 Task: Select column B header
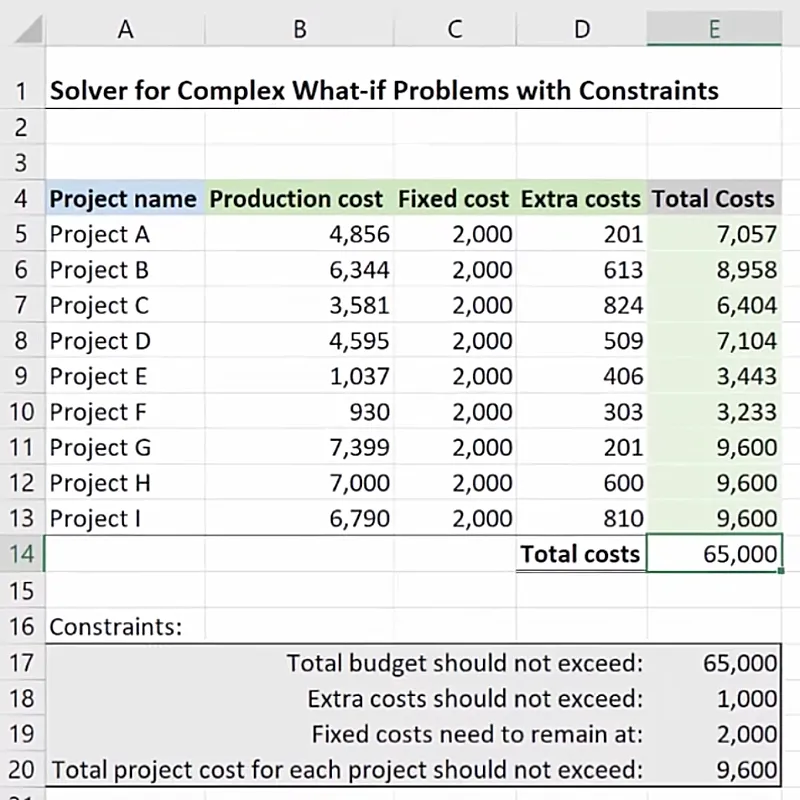point(299,29)
